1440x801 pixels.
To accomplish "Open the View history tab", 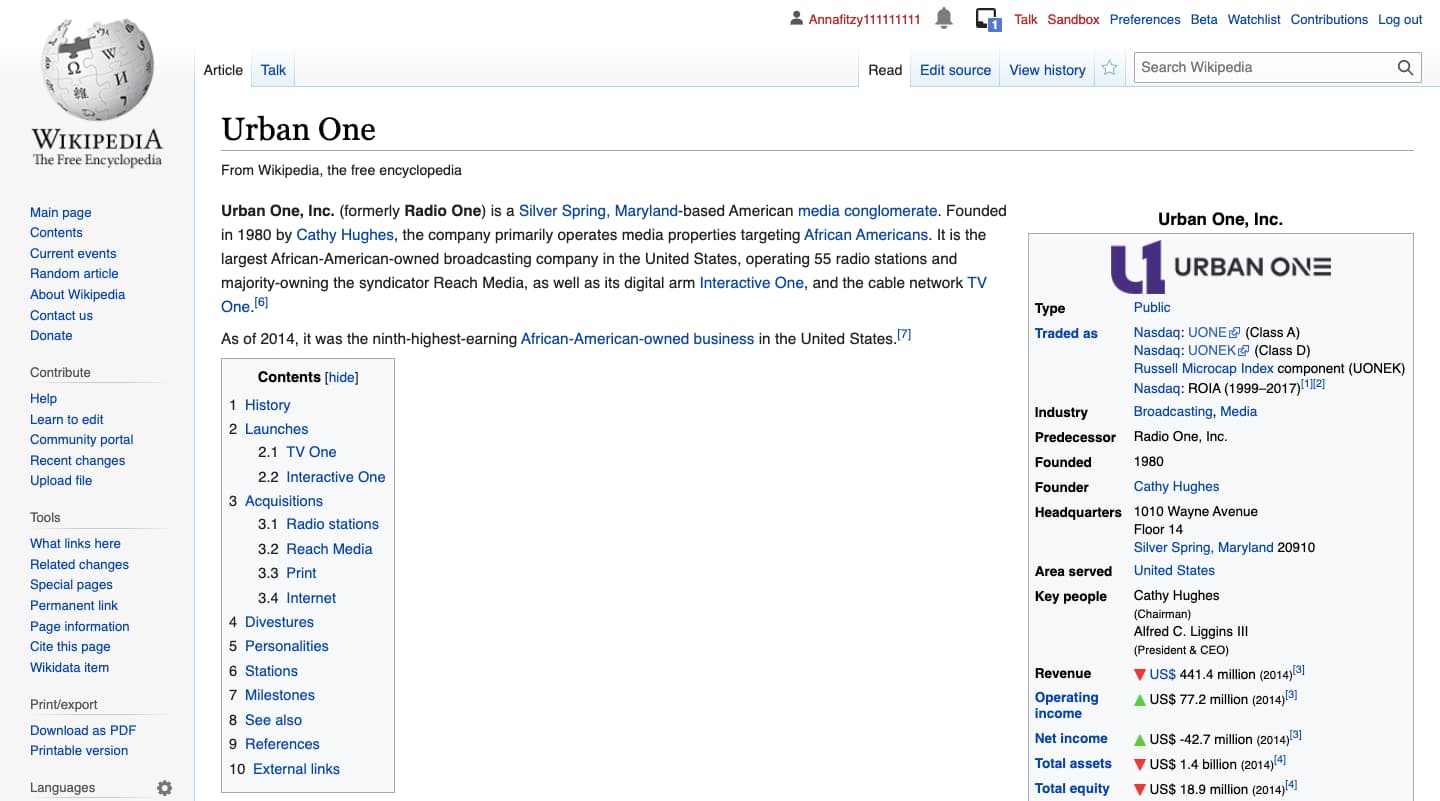I will (x=1046, y=70).
